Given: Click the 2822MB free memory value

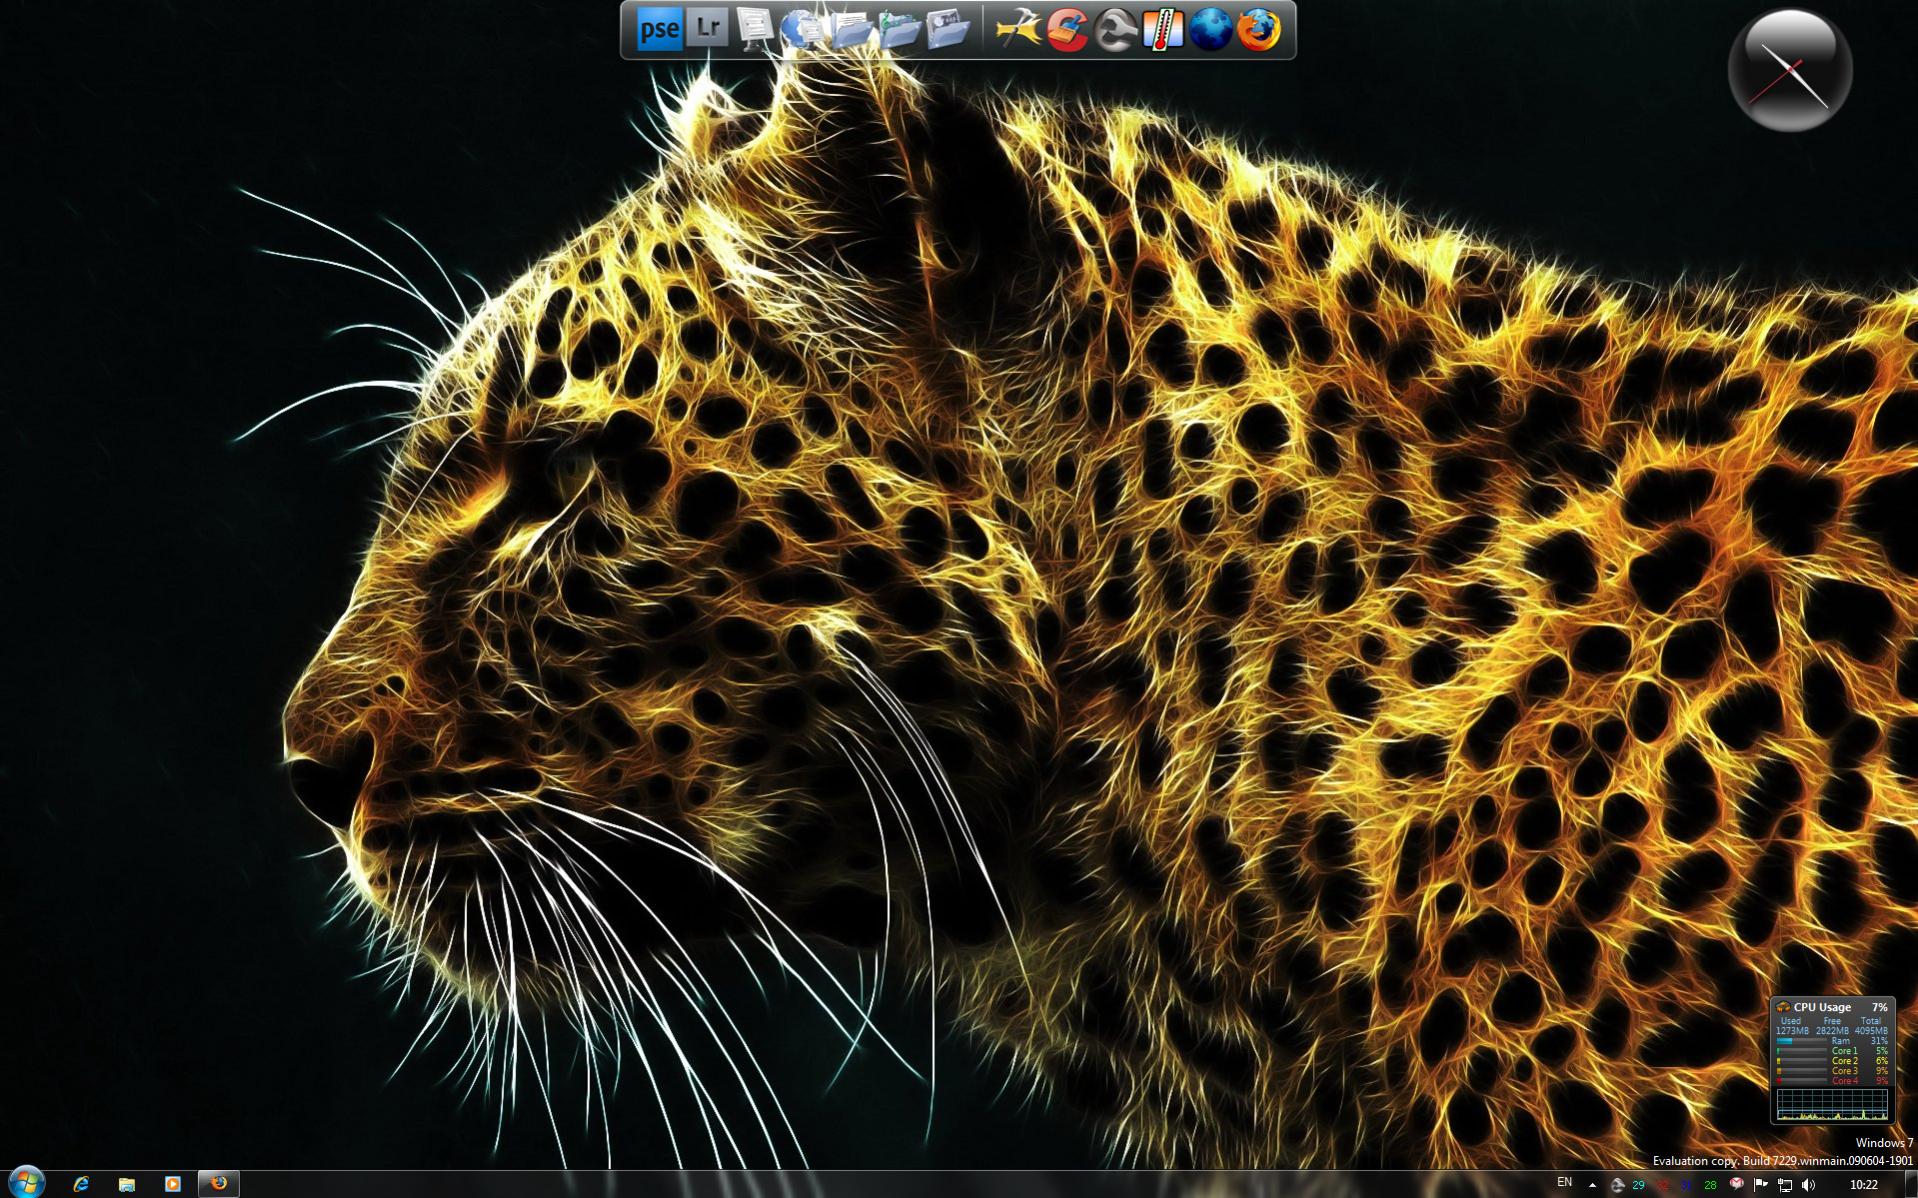Looking at the screenshot, I should [x=1832, y=1031].
